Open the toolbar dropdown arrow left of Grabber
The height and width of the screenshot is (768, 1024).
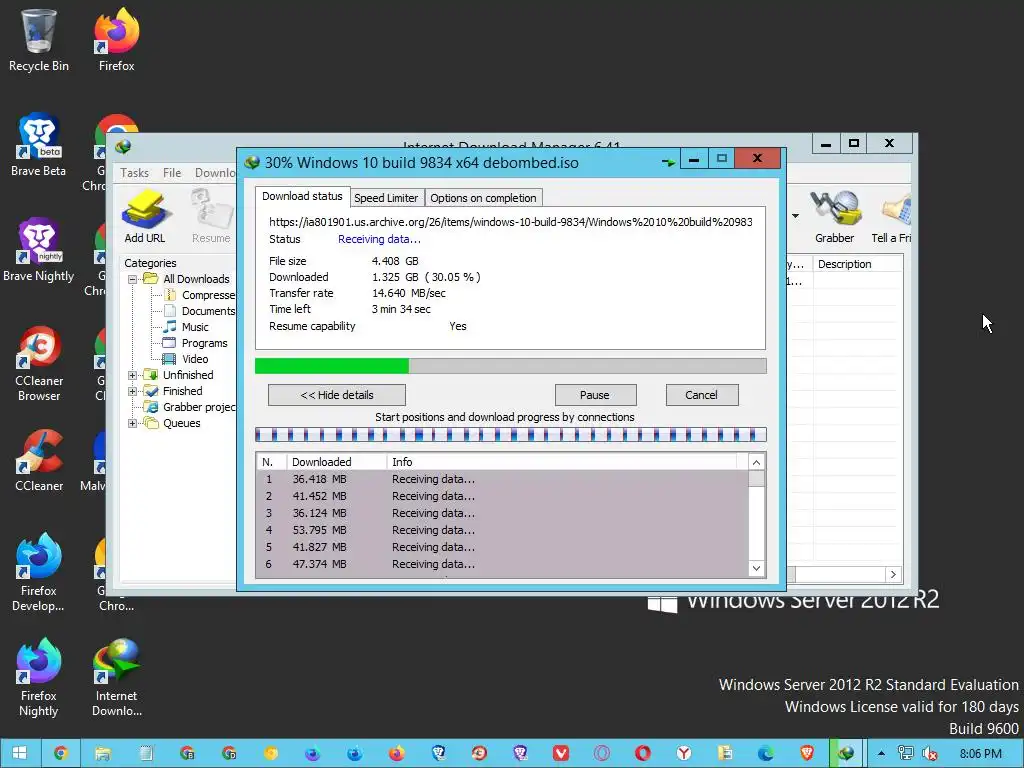pos(795,216)
